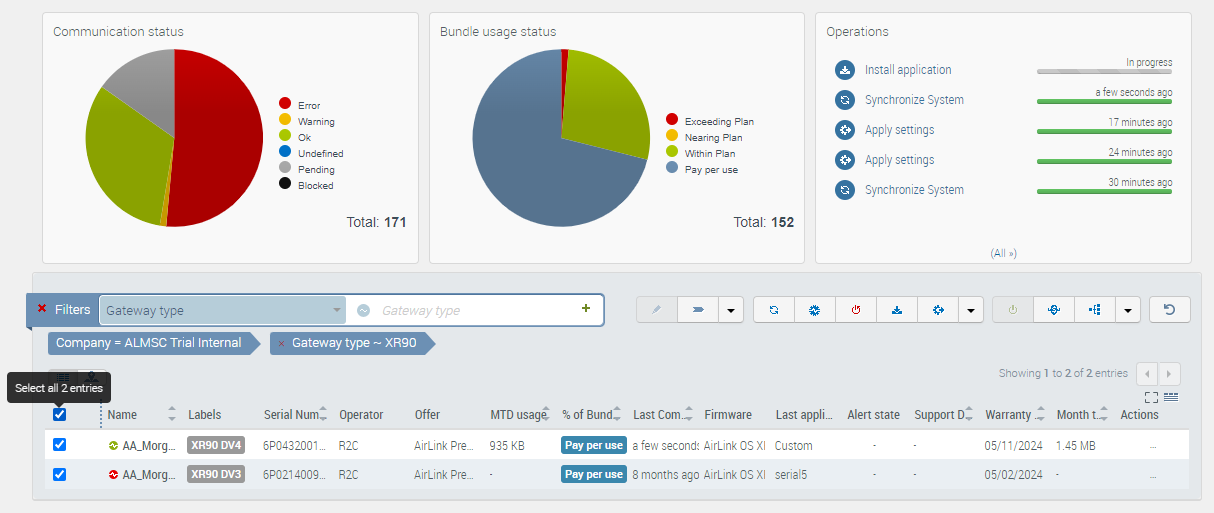Expand dropdown arrow next to label icon
The height and width of the screenshot is (513, 1214).
pyautogui.click(x=730, y=311)
